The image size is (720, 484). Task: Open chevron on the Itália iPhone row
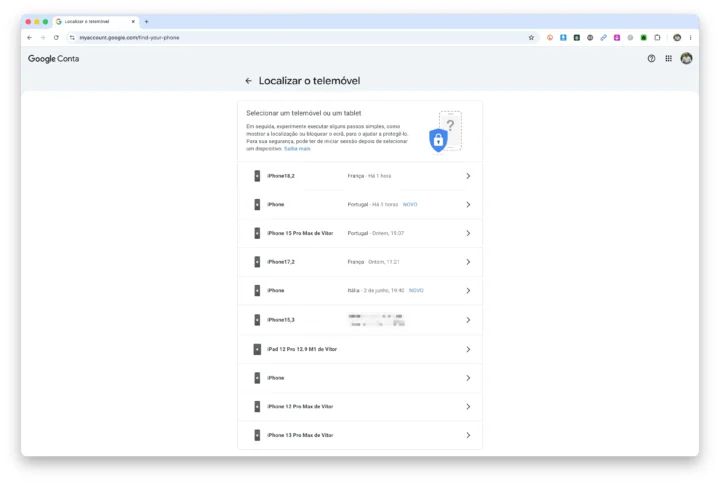coord(468,291)
